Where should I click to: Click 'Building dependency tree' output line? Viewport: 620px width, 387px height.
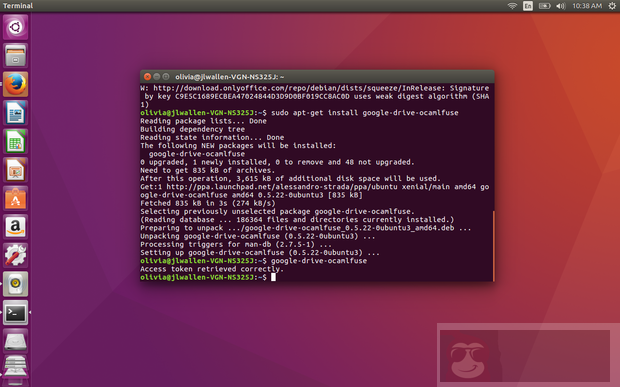[x=193, y=129]
